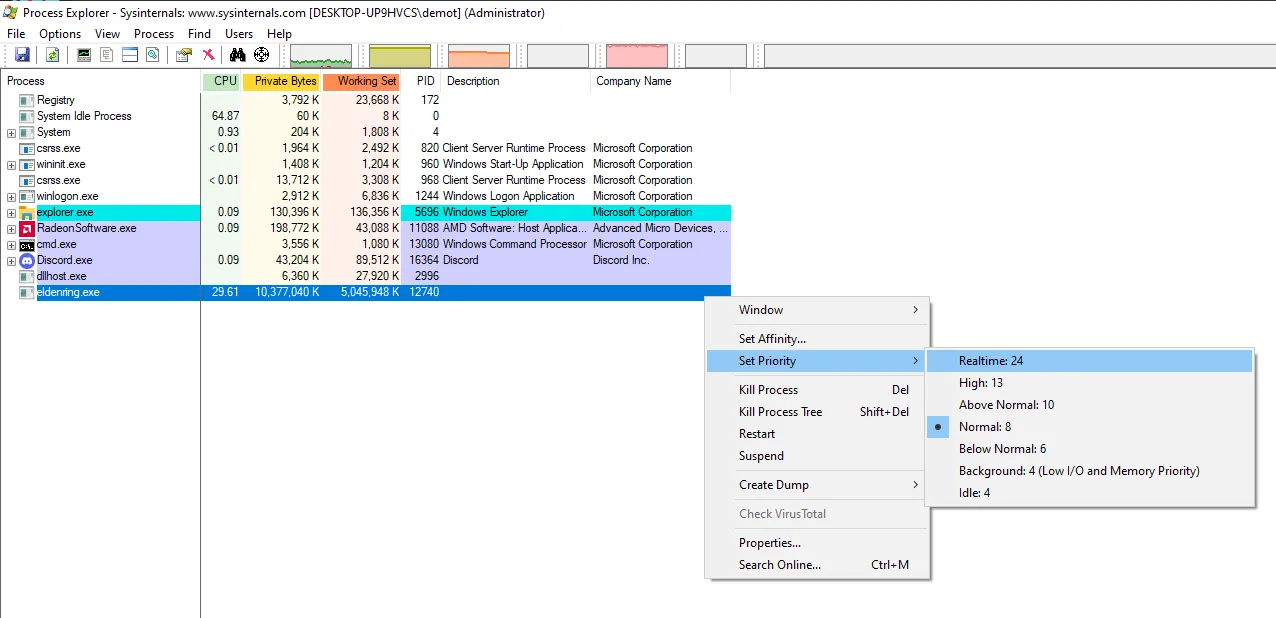
Task: Select Kill Process Tree in the context menu
Action: tap(817, 412)
